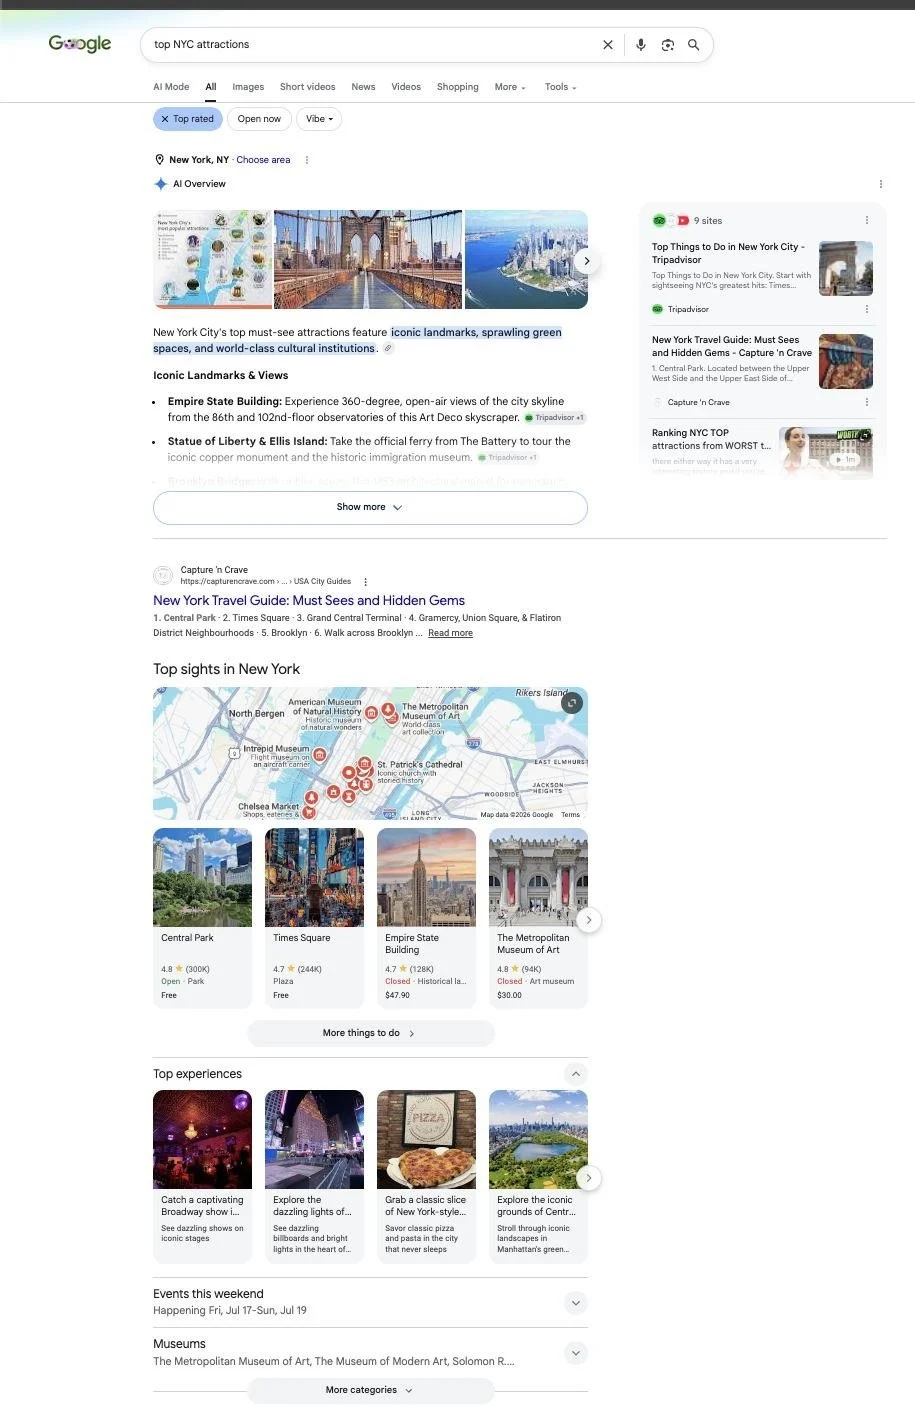Click the Capture 'n Crave site favicon

[163, 575]
